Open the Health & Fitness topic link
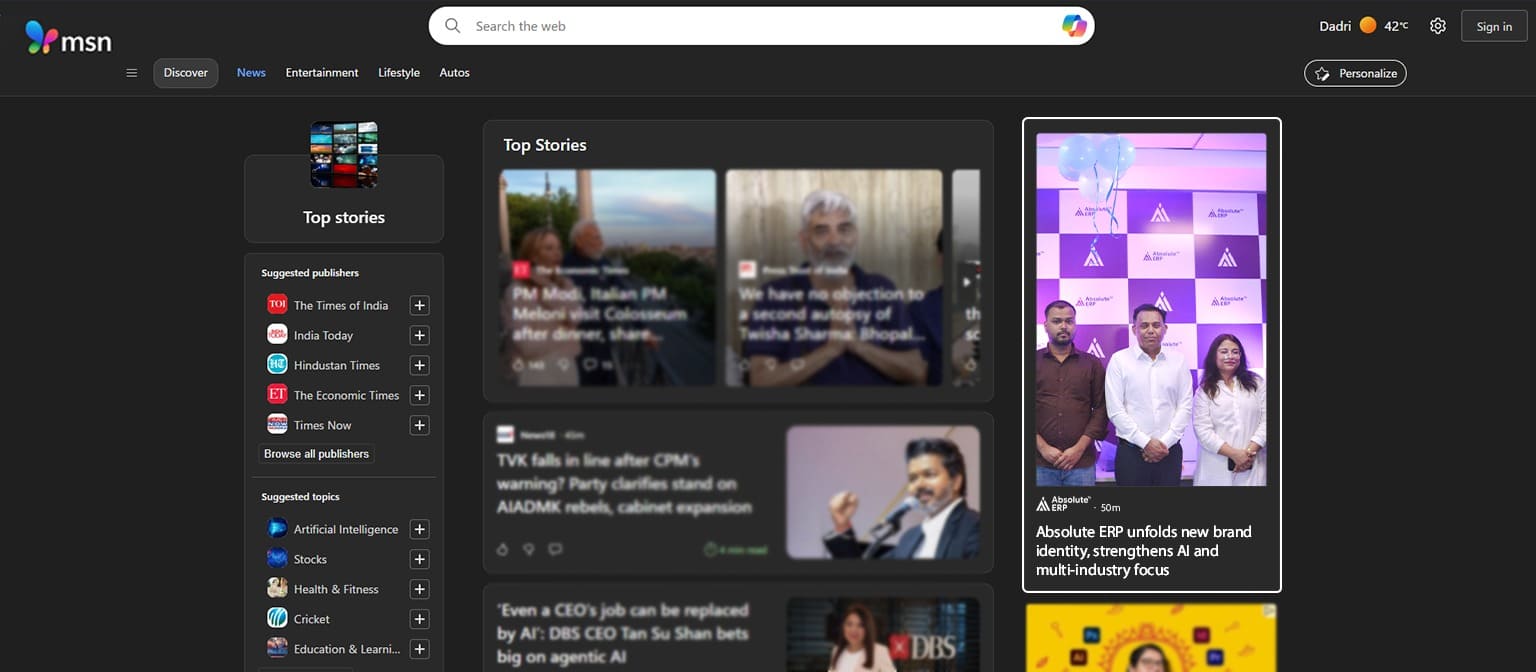 point(336,589)
